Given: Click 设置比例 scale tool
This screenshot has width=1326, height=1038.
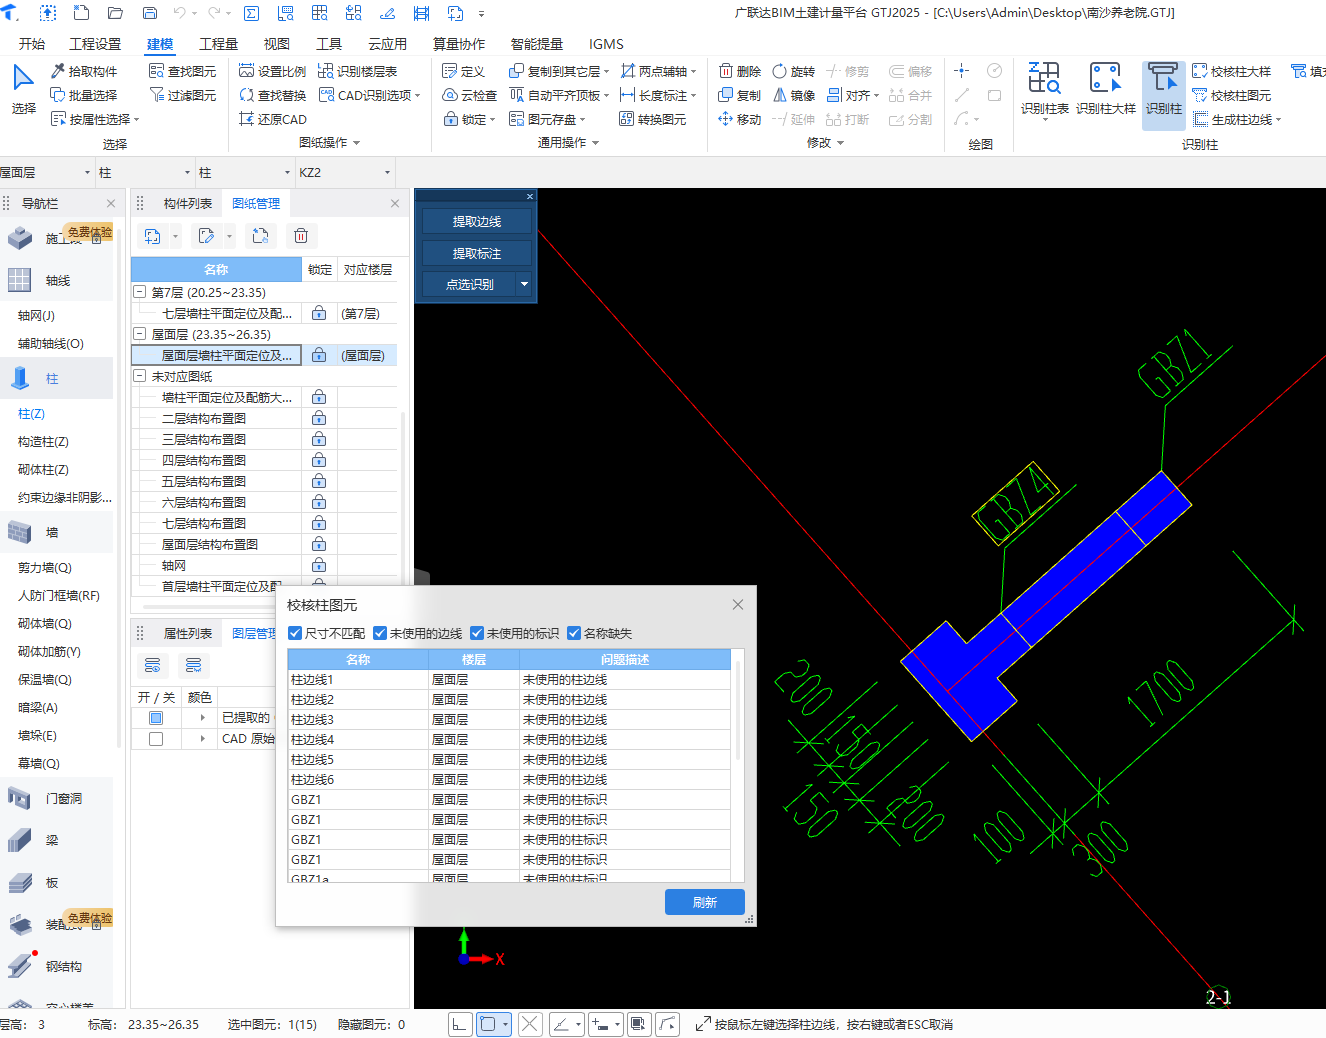Looking at the screenshot, I should point(272,71).
